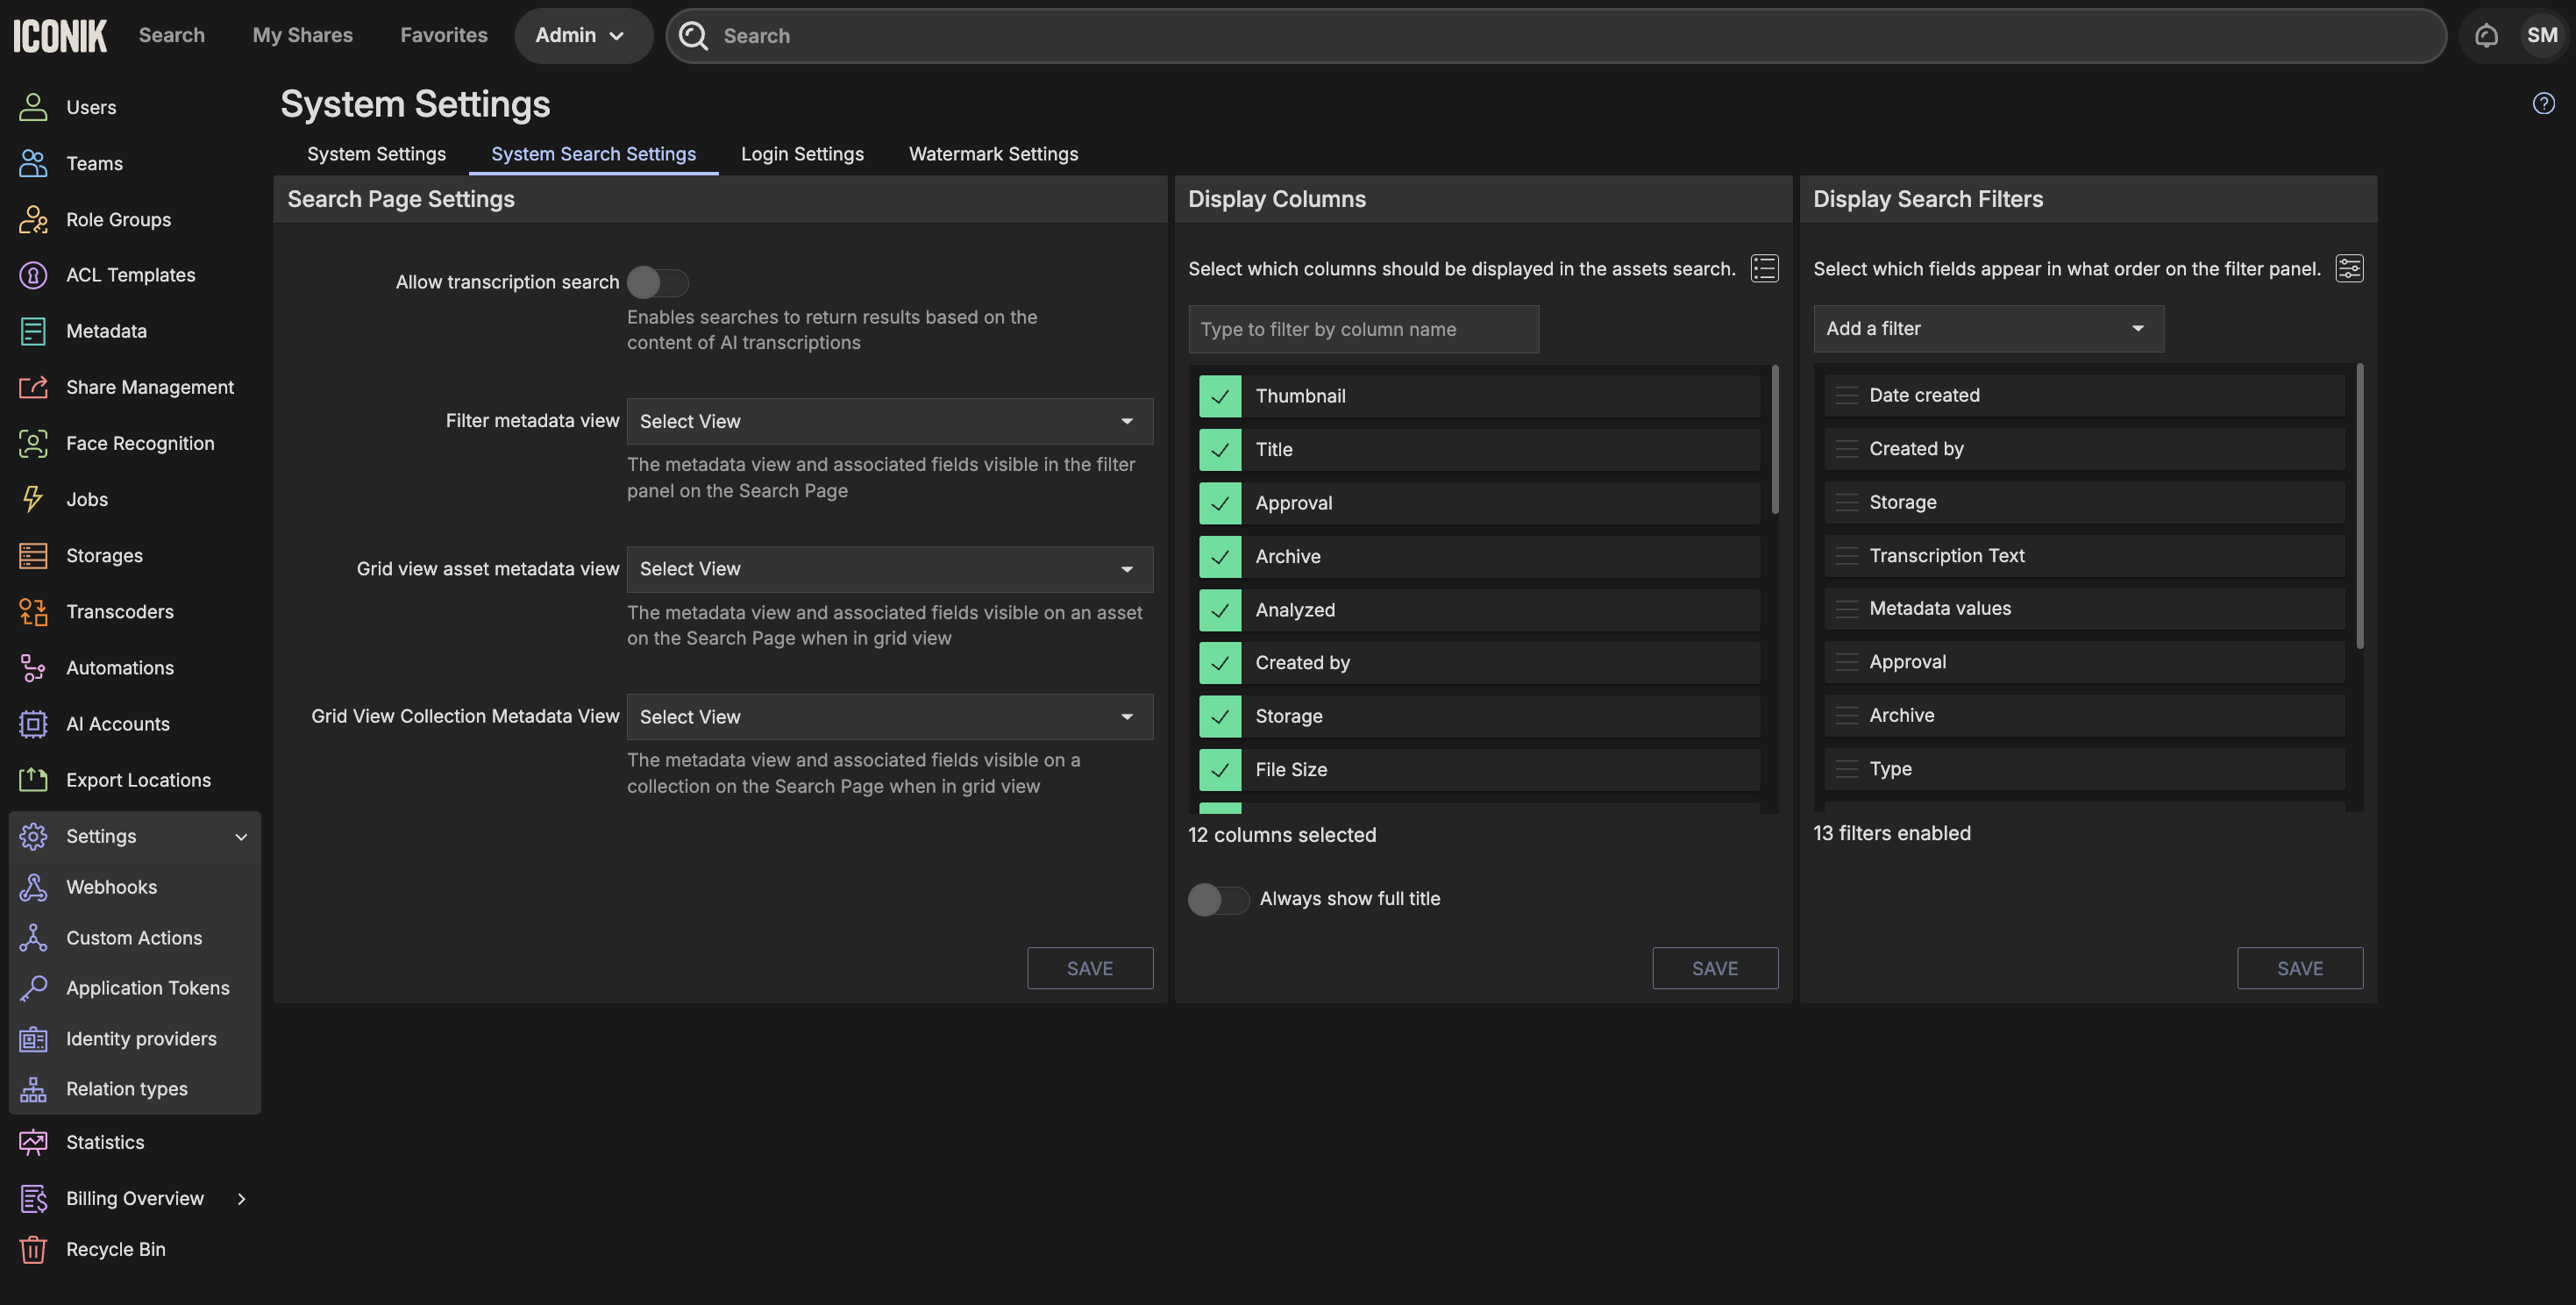Toggle the Always show full title switch

[x=1217, y=899]
